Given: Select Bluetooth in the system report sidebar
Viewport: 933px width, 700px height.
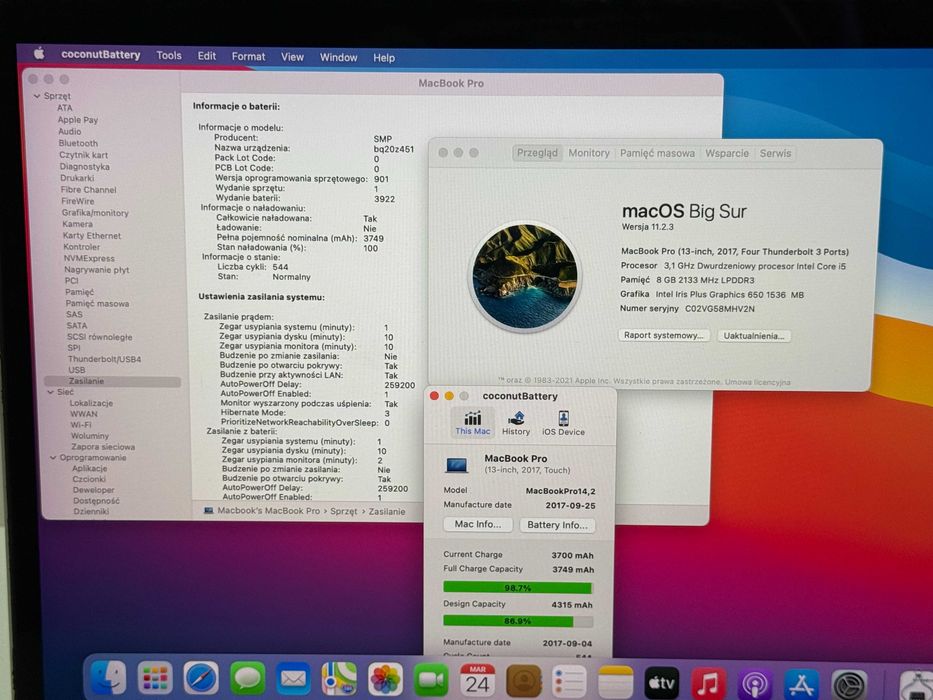Looking at the screenshot, I should coord(78,143).
